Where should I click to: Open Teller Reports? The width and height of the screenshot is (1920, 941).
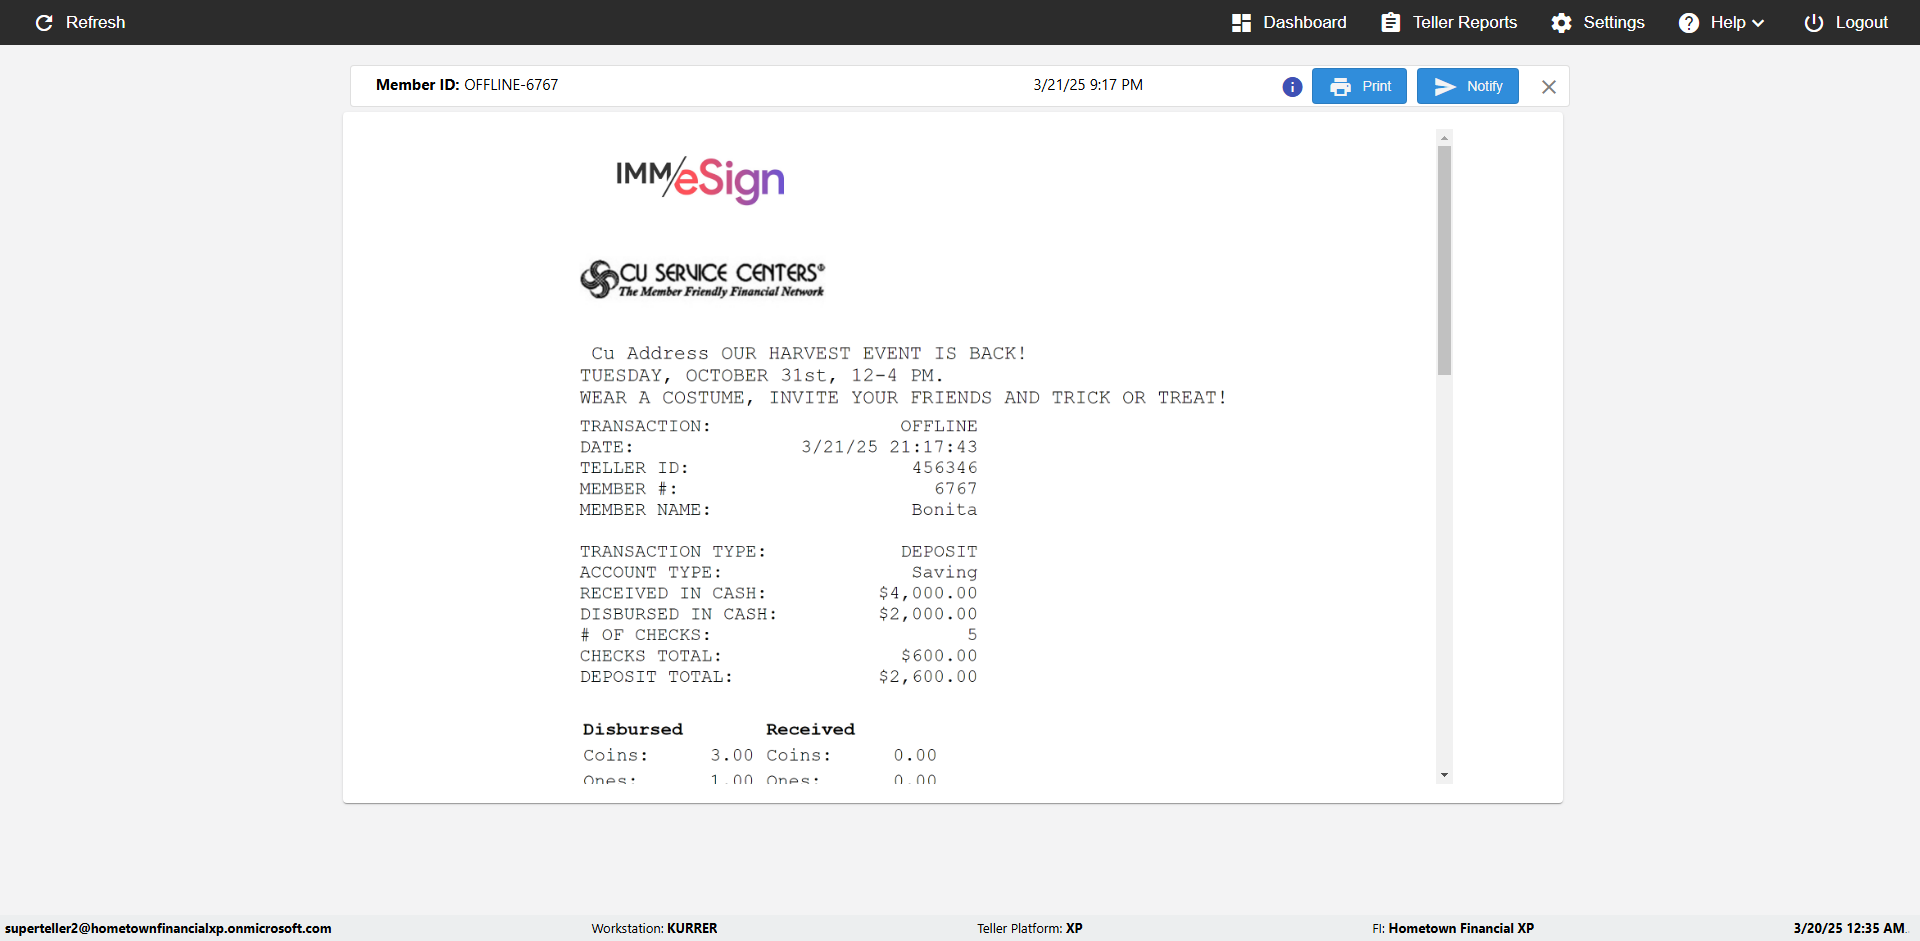coord(1449,22)
